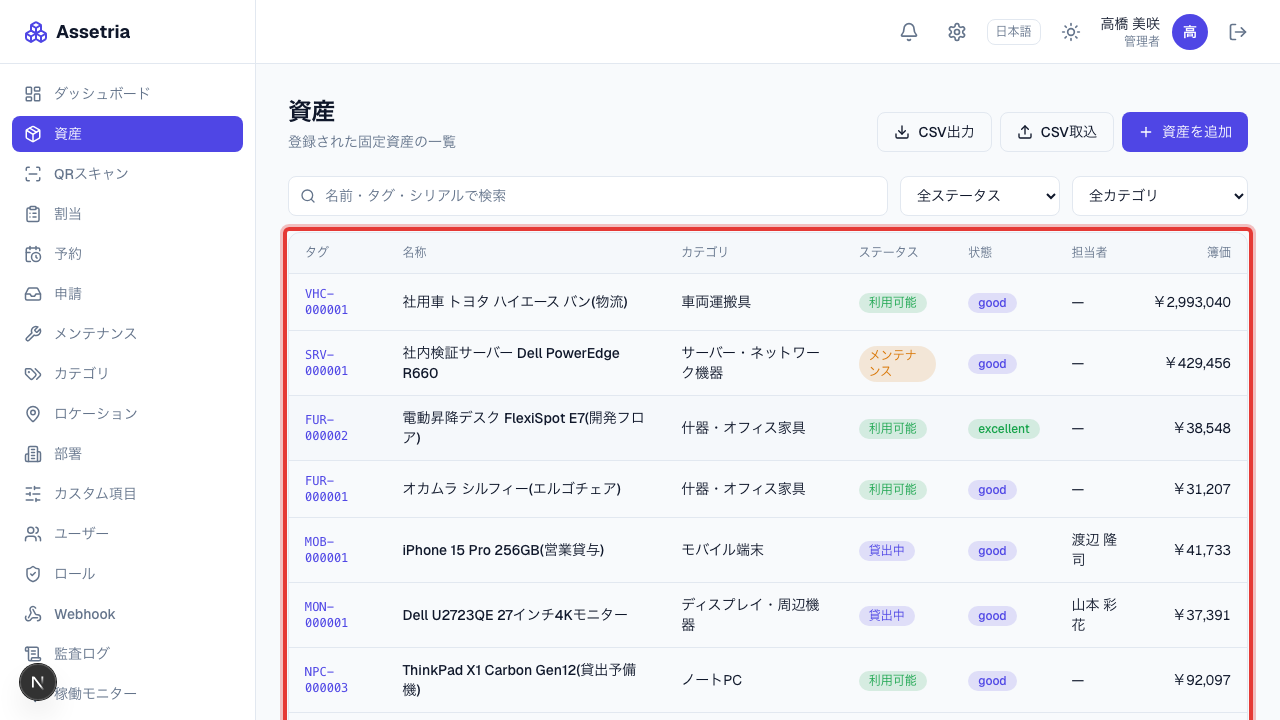Open 予約 sidebar item
The width and height of the screenshot is (1280, 720).
(x=127, y=254)
